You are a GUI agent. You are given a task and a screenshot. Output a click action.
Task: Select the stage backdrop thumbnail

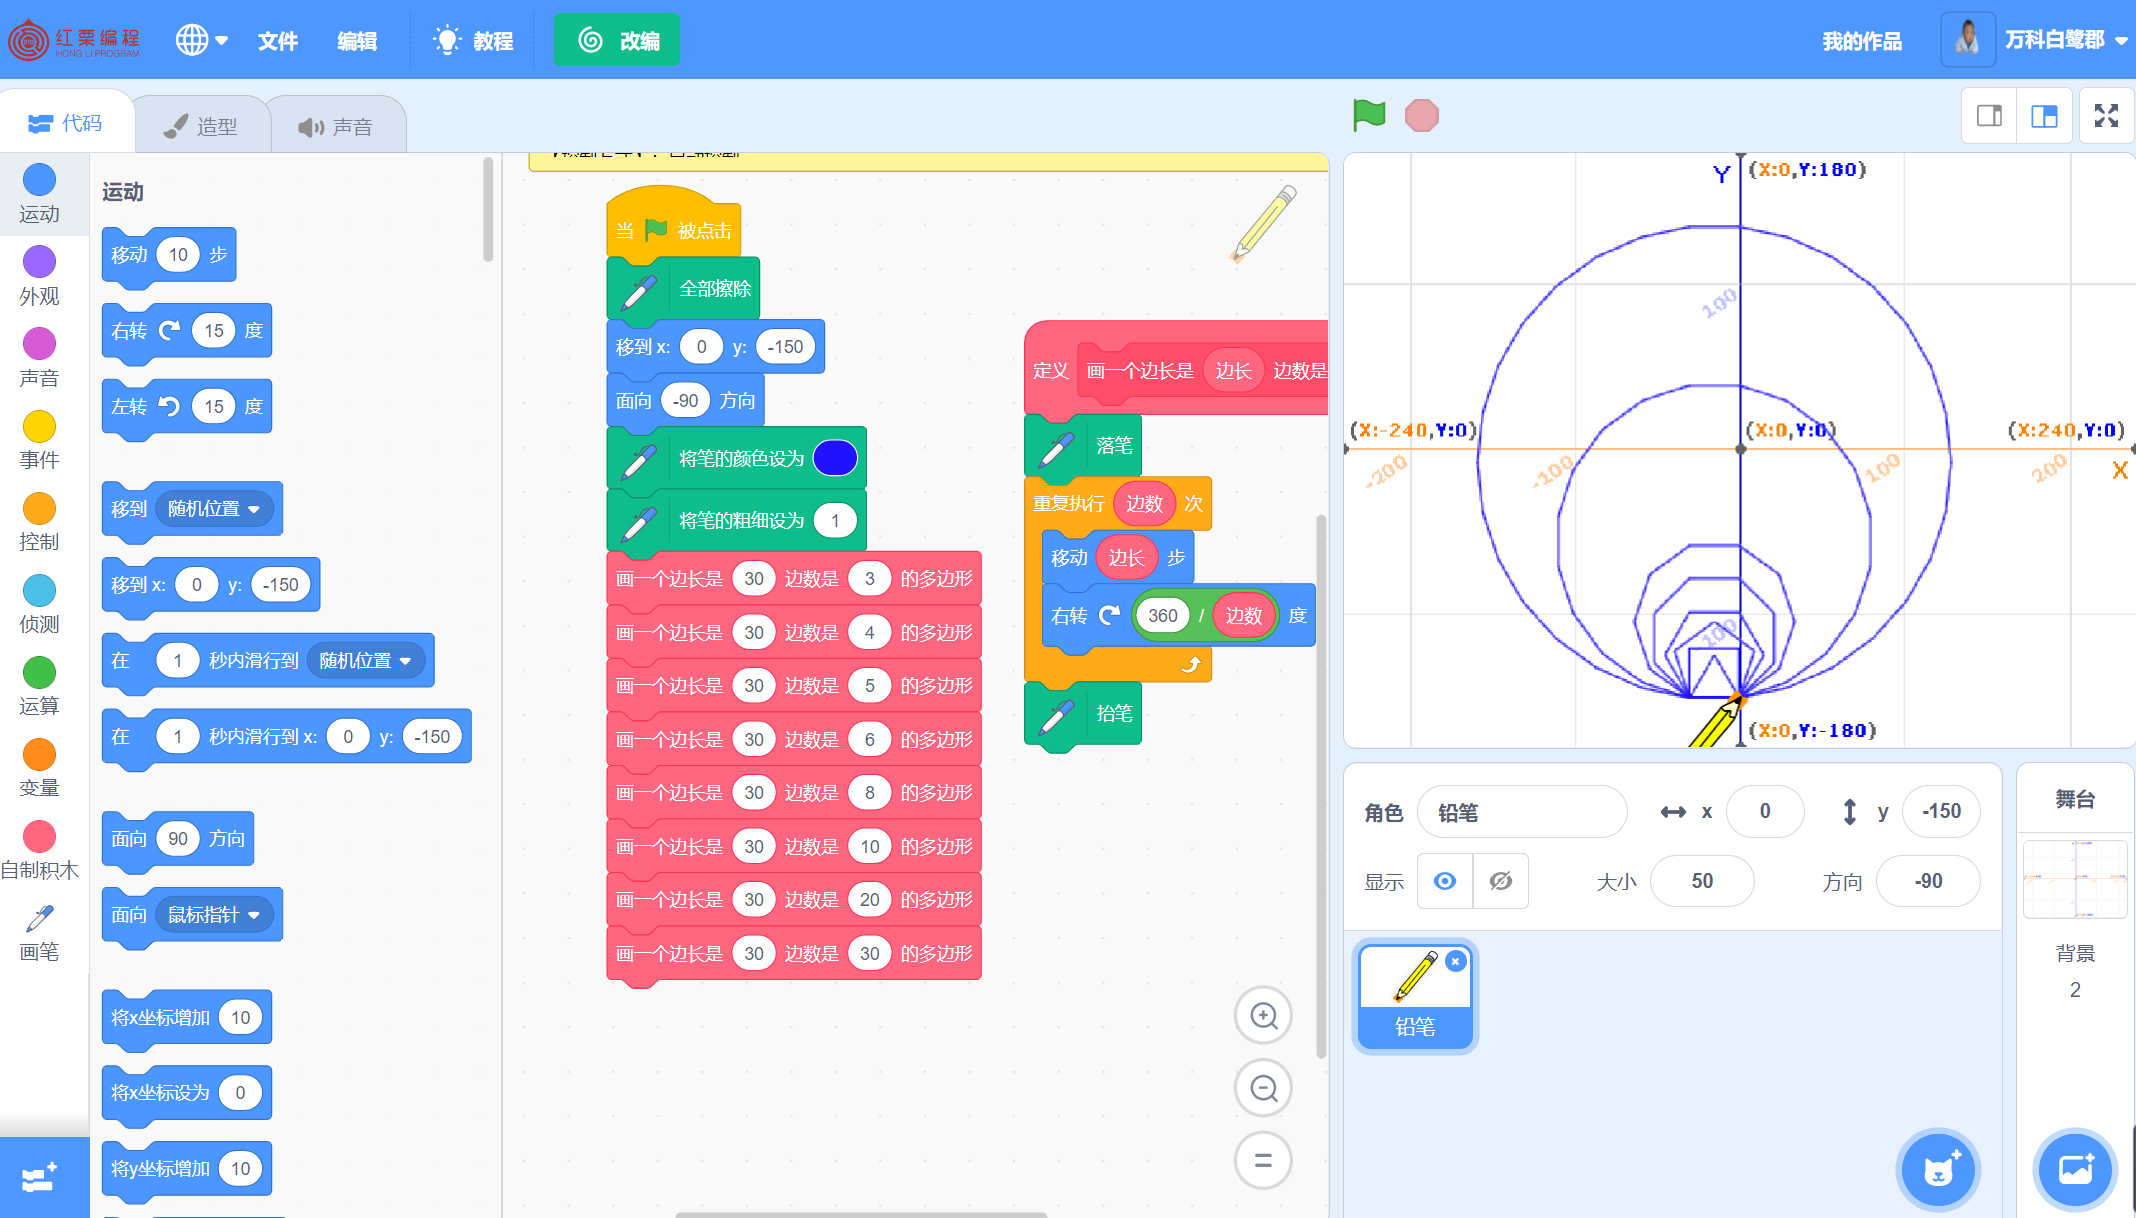click(2075, 879)
